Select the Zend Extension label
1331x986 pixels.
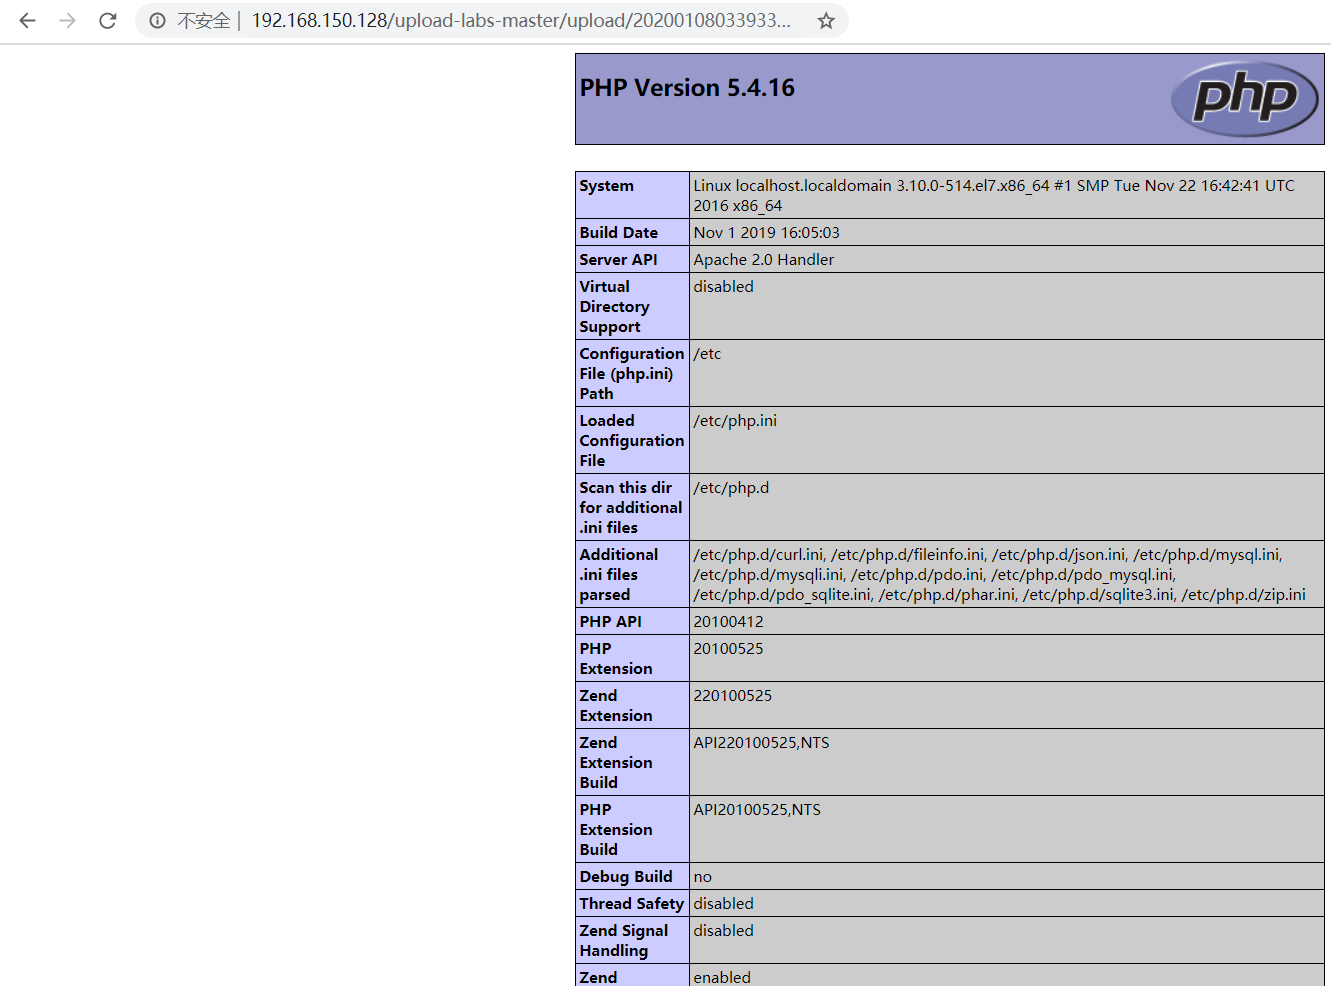(616, 706)
